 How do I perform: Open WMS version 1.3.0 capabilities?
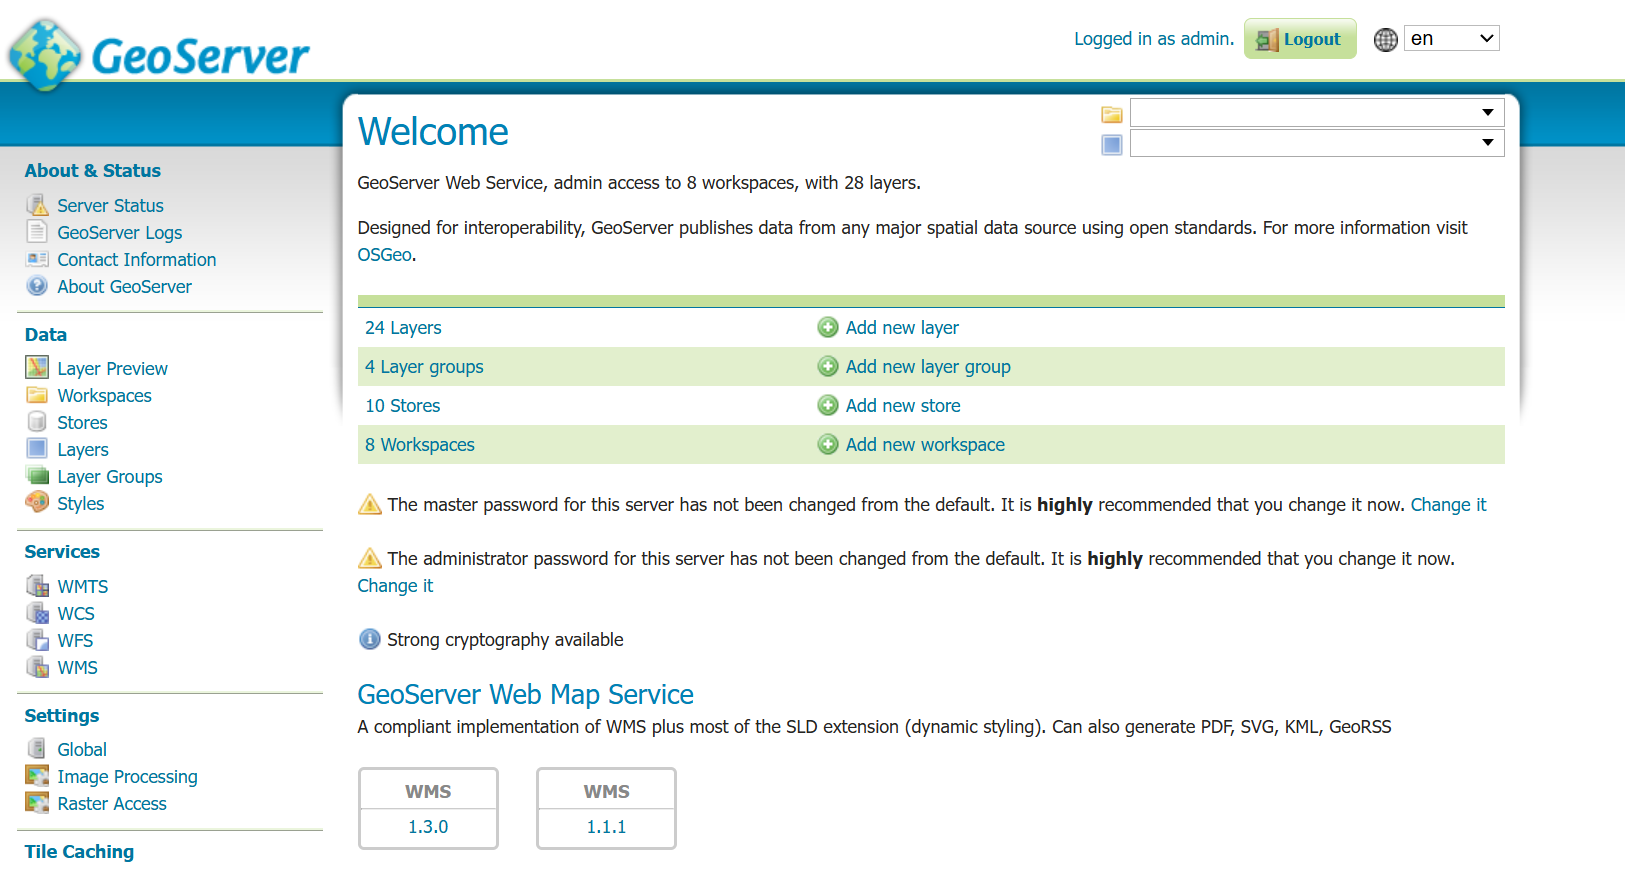[x=428, y=827]
